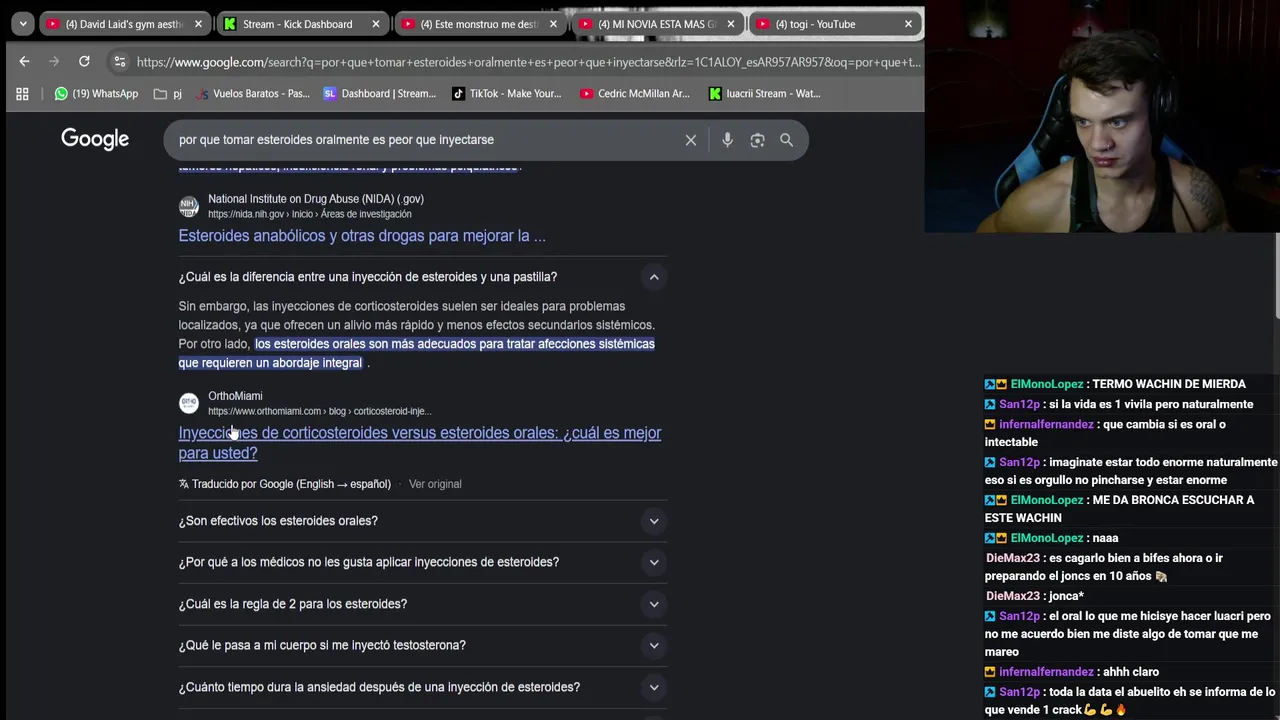Click OrthoMiami source name text
Viewport: 1280px width, 720px height.
[x=235, y=396]
